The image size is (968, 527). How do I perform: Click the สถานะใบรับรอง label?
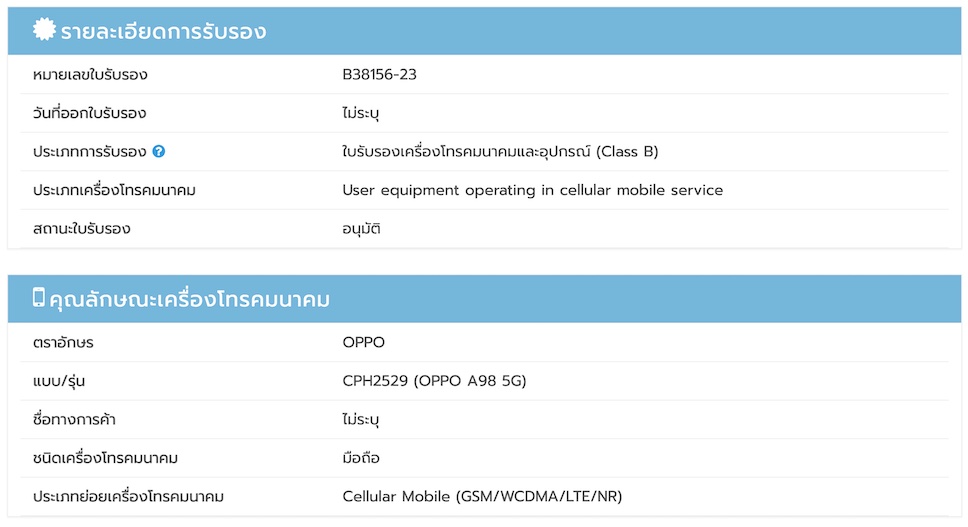[81, 229]
